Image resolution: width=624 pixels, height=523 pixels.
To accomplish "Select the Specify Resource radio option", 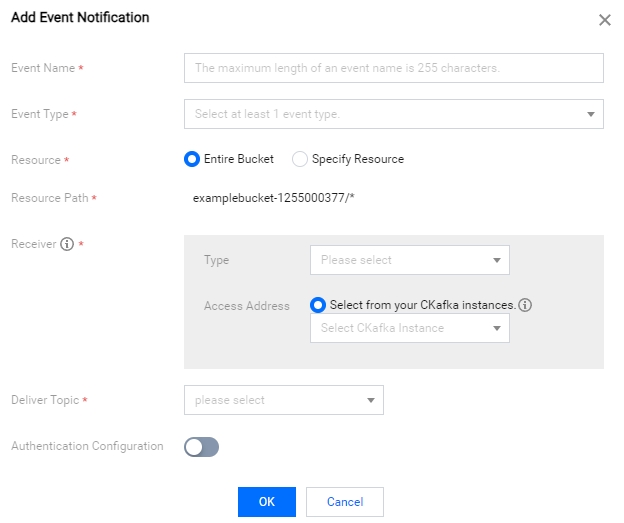I will click(300, 159).
